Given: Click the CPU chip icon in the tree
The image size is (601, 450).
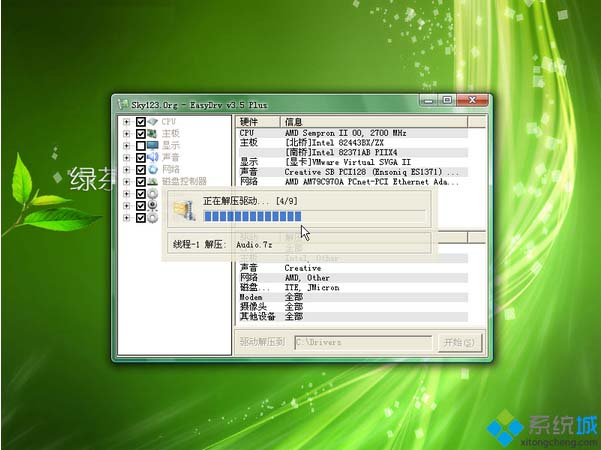Looking at the screenshot, I should pos(153,122).
